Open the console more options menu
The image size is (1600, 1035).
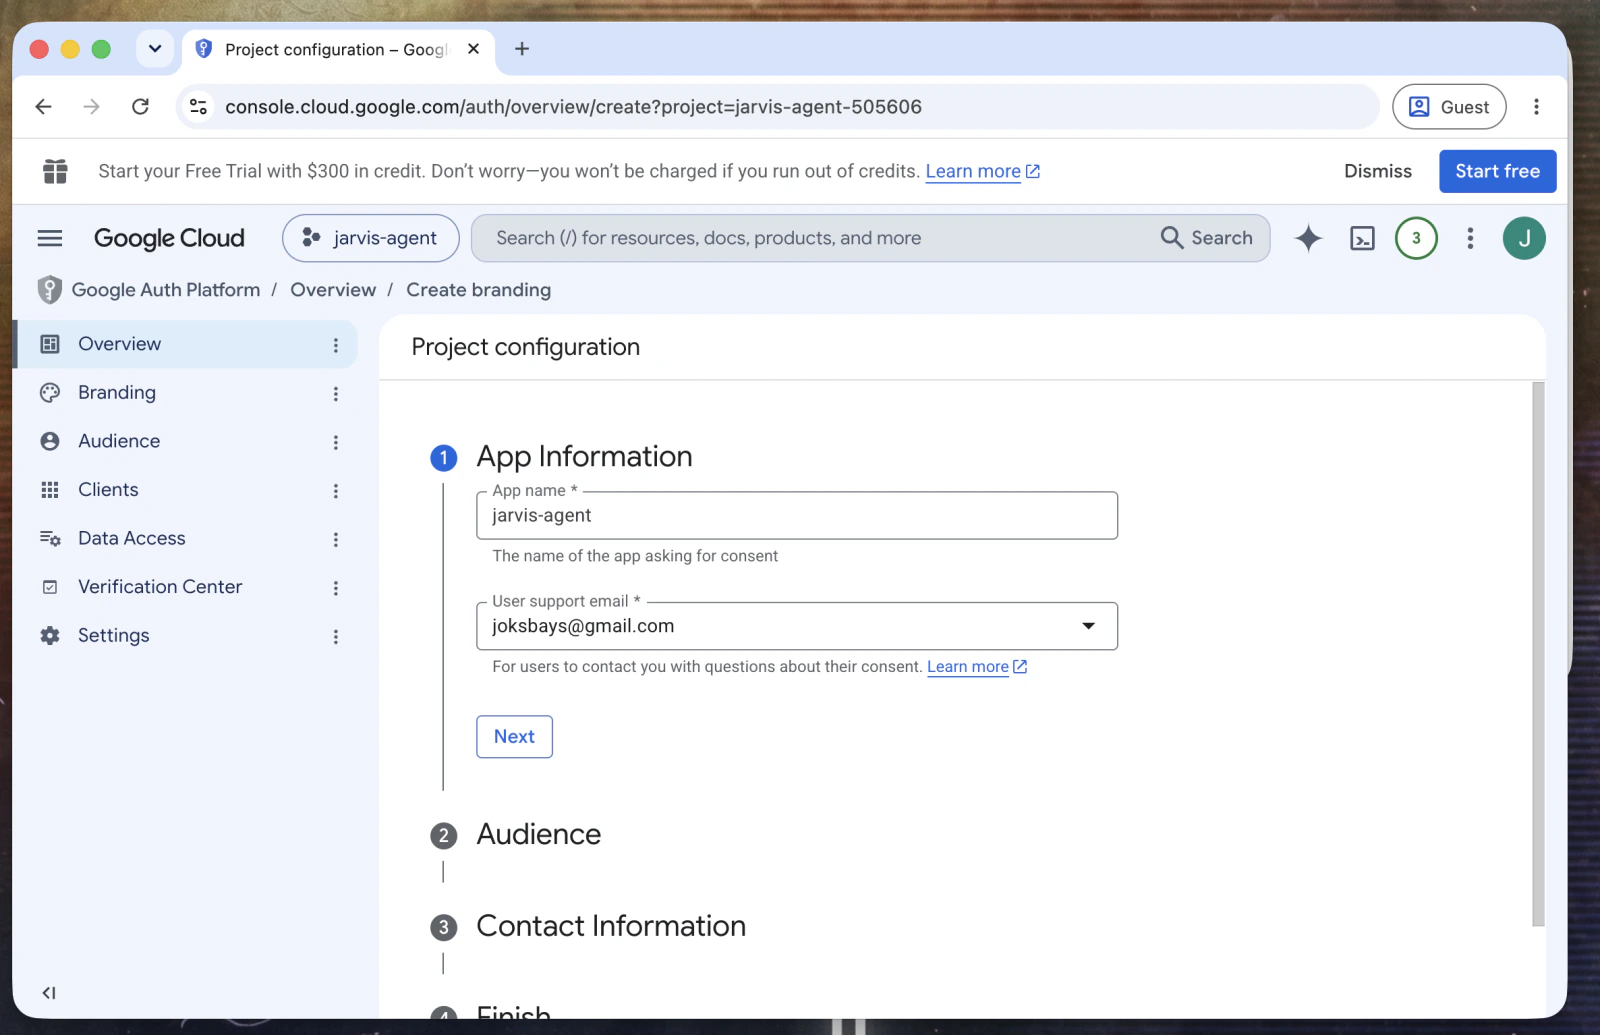(x=1470, y=238)
